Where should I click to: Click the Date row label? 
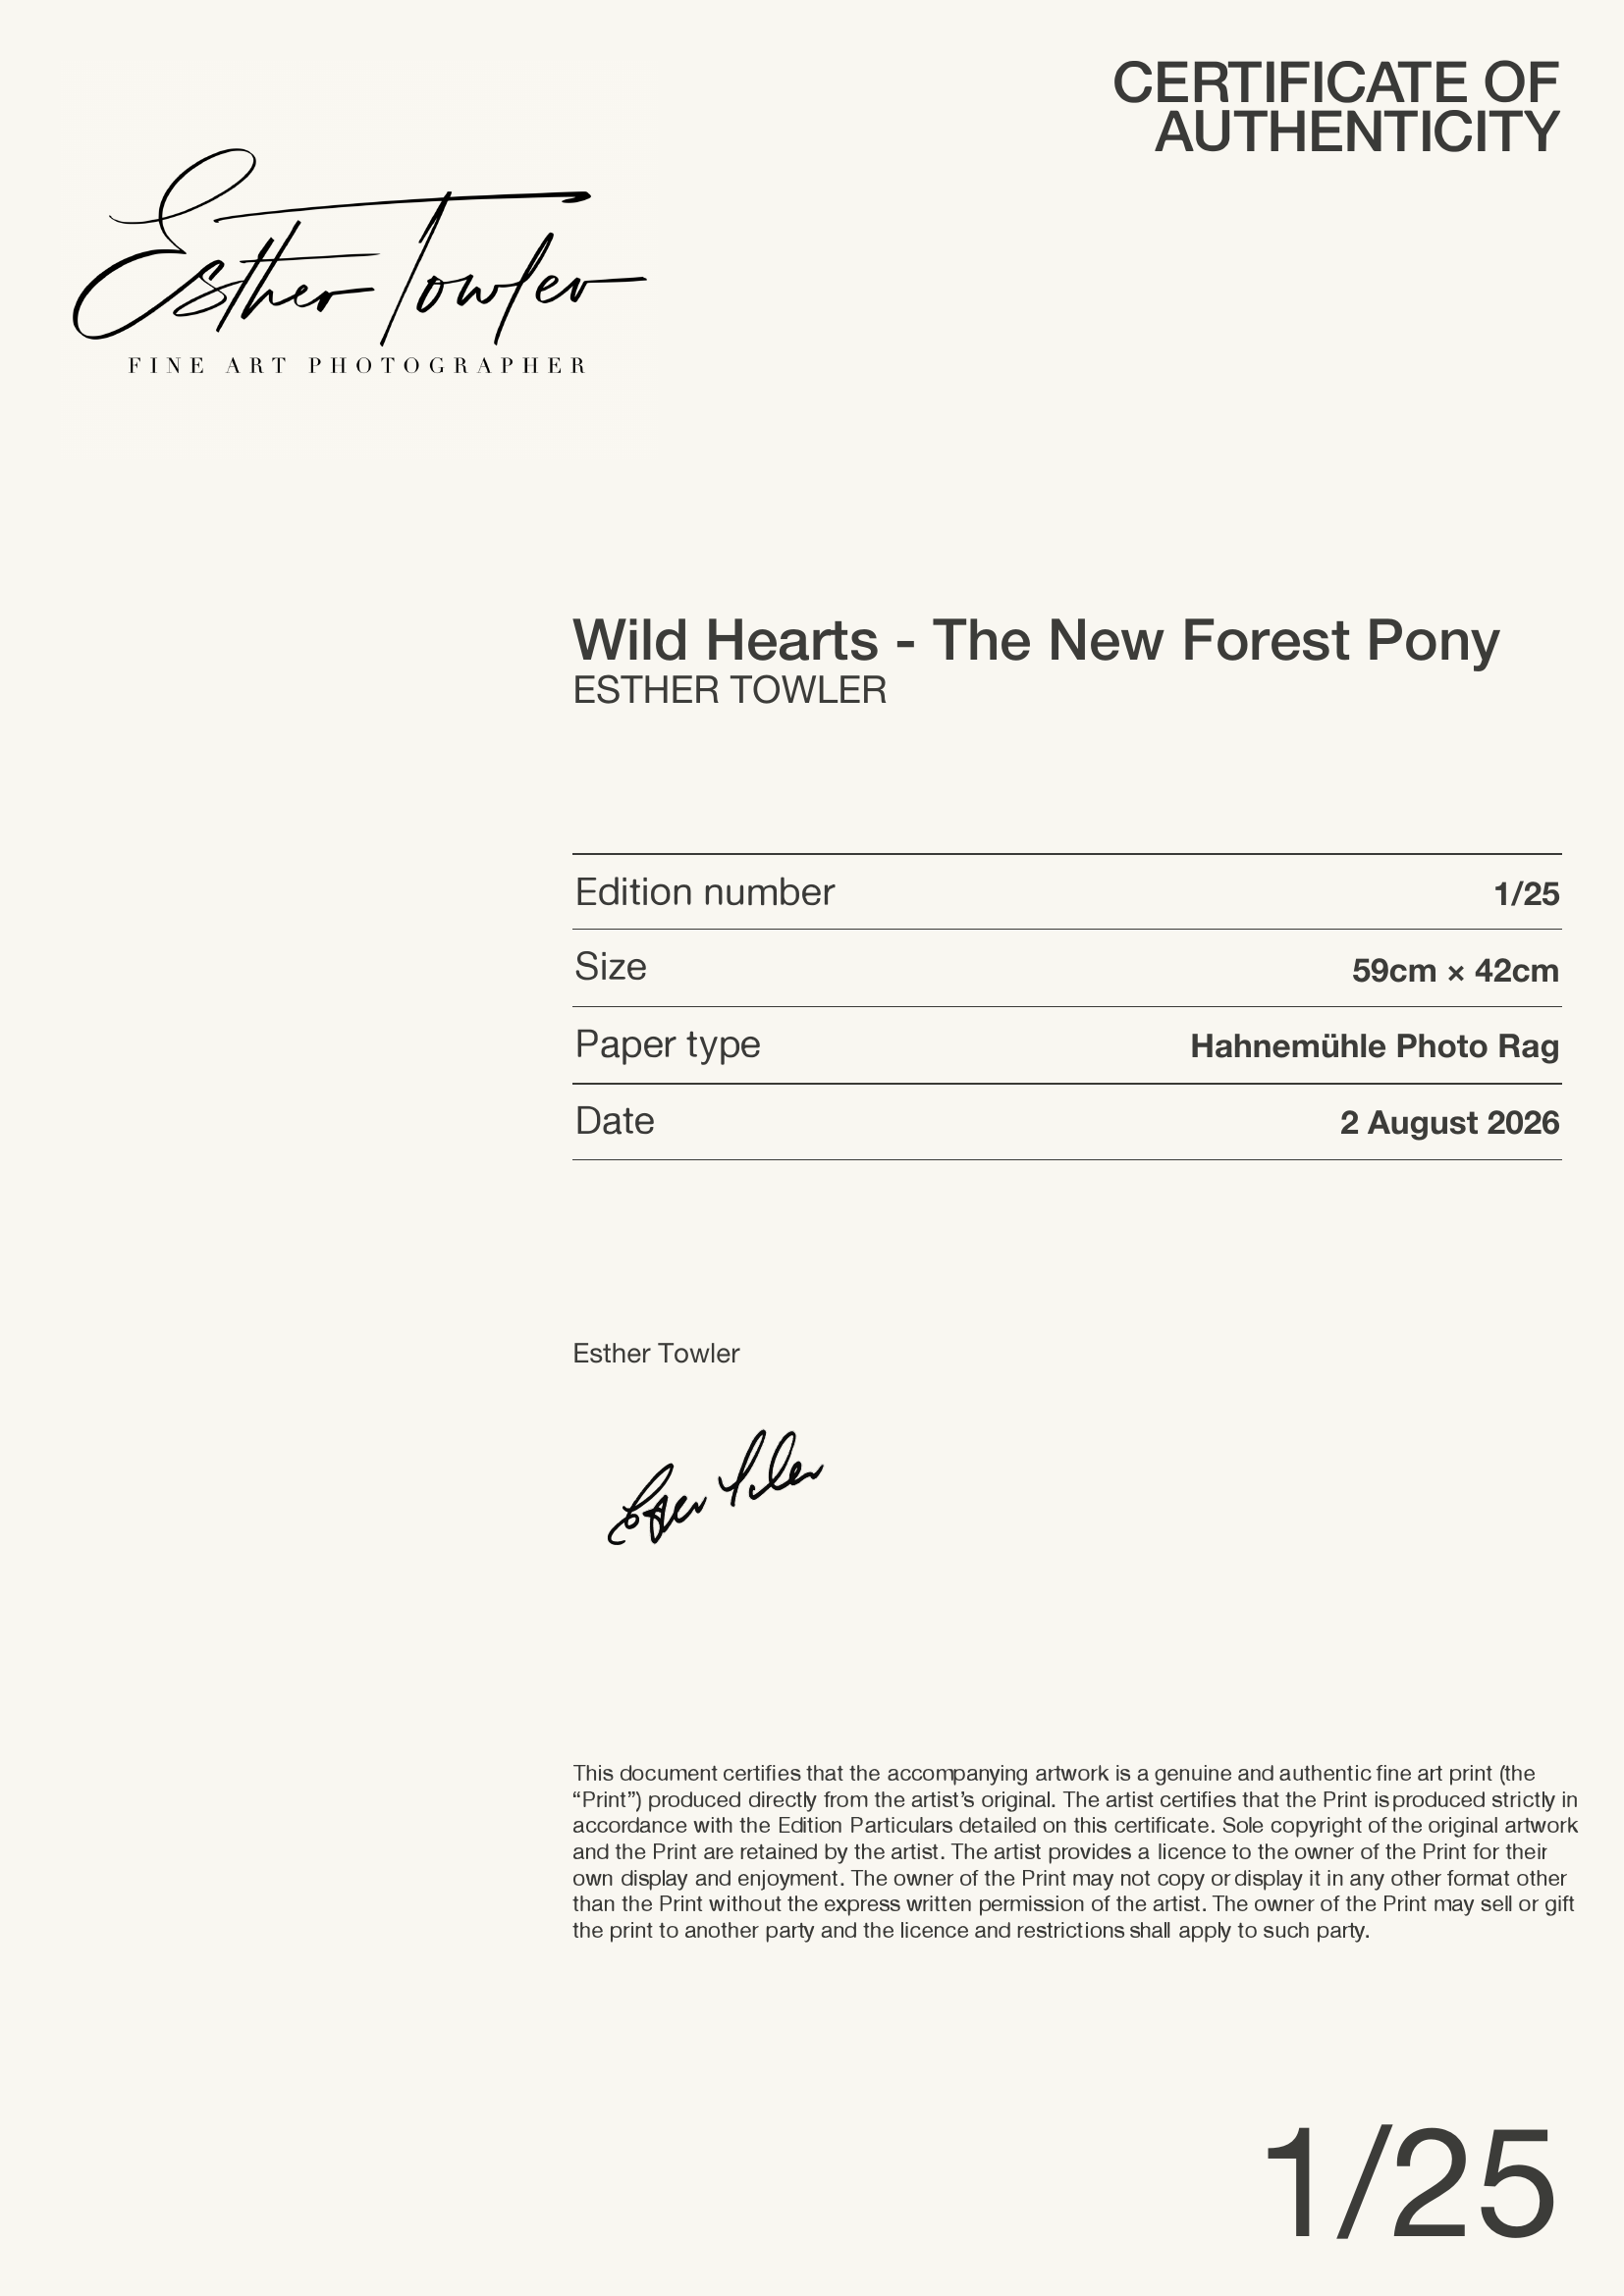tap(615, 1121)
